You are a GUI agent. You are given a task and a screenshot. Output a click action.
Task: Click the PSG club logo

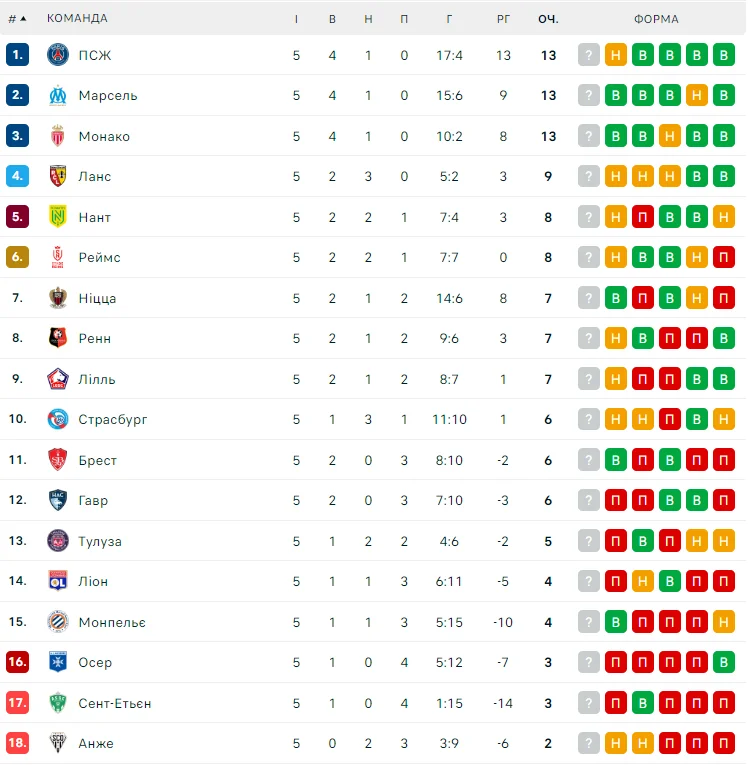[x=57, y=55]
